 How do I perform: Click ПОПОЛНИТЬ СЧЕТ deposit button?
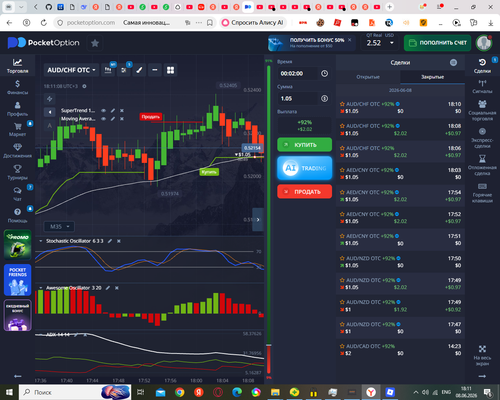pos(437,43)
